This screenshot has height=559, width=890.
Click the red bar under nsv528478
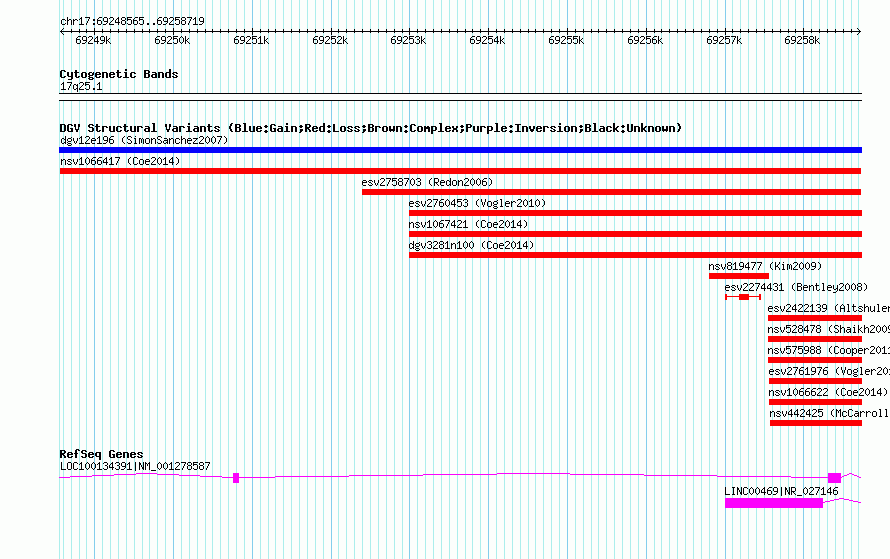coord(815,339)
